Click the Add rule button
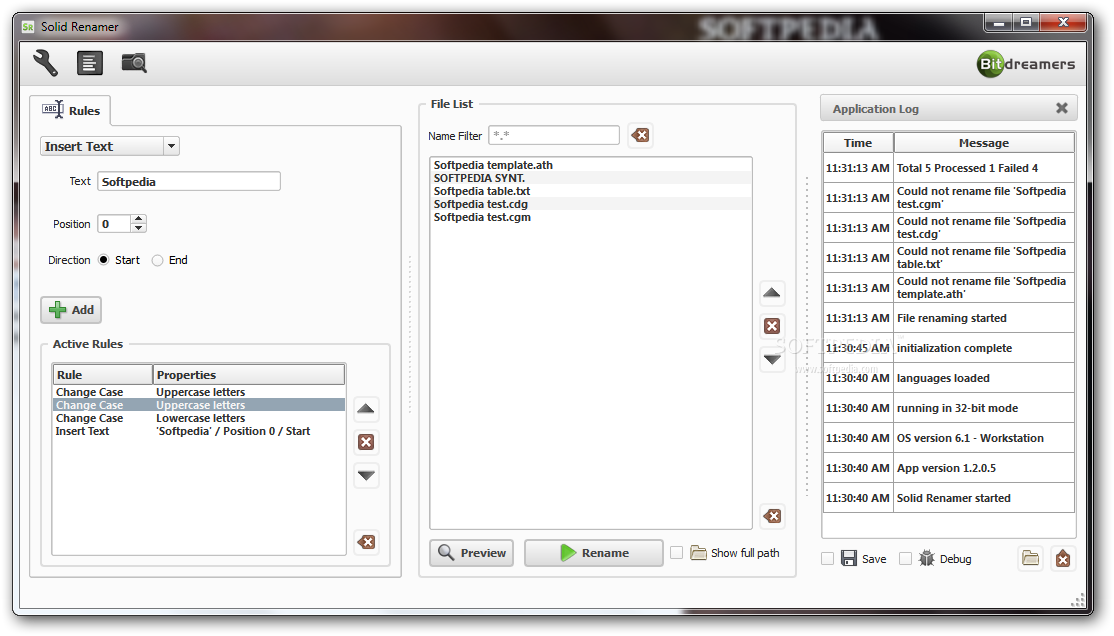 pos(71,310)
